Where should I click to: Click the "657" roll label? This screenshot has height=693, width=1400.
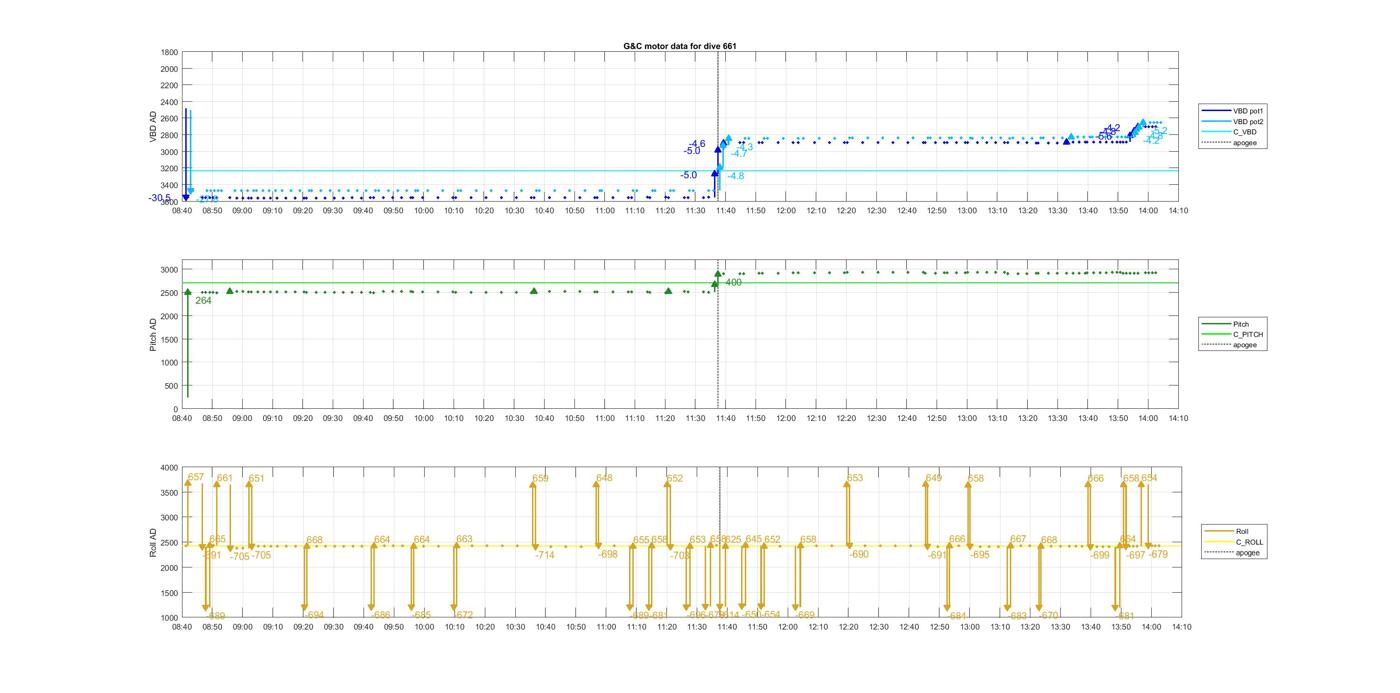pos(196,477)
